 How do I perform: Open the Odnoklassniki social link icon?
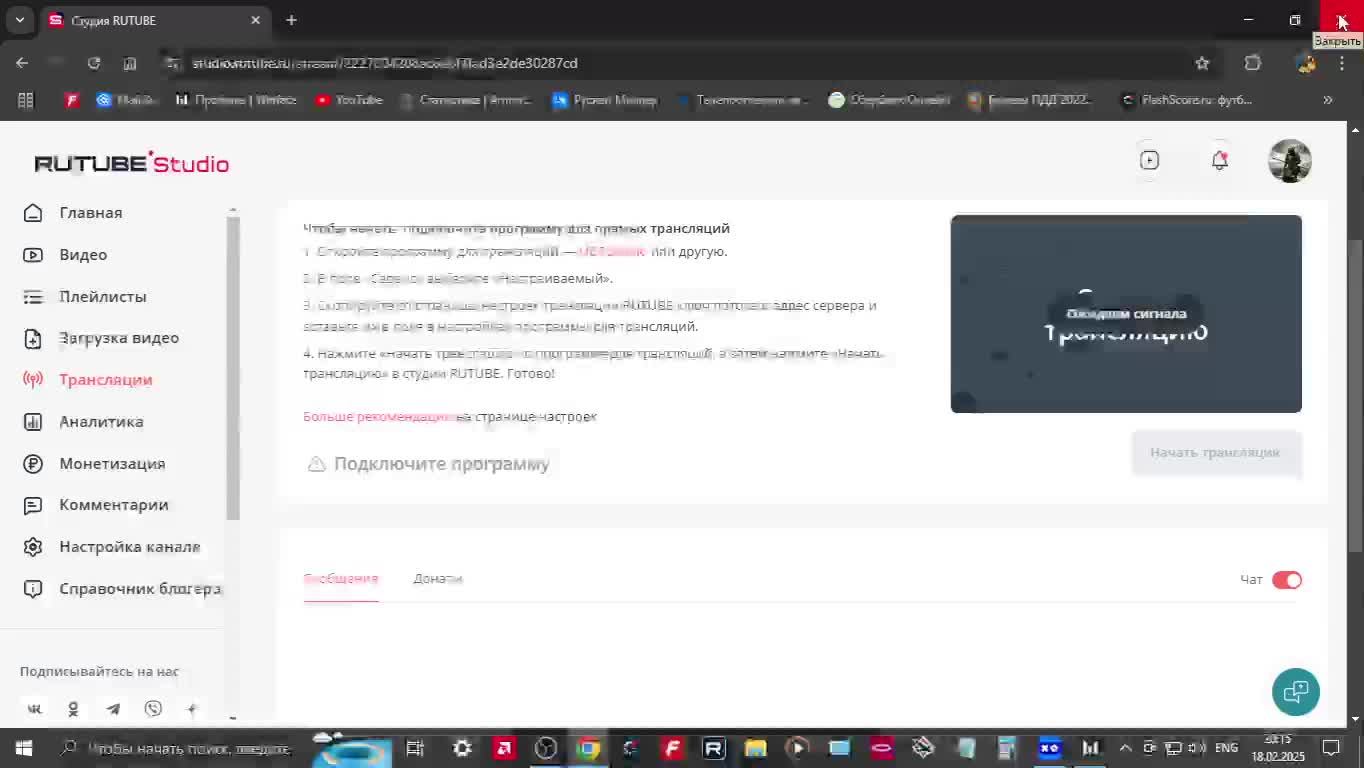click(x=73, y=709)
